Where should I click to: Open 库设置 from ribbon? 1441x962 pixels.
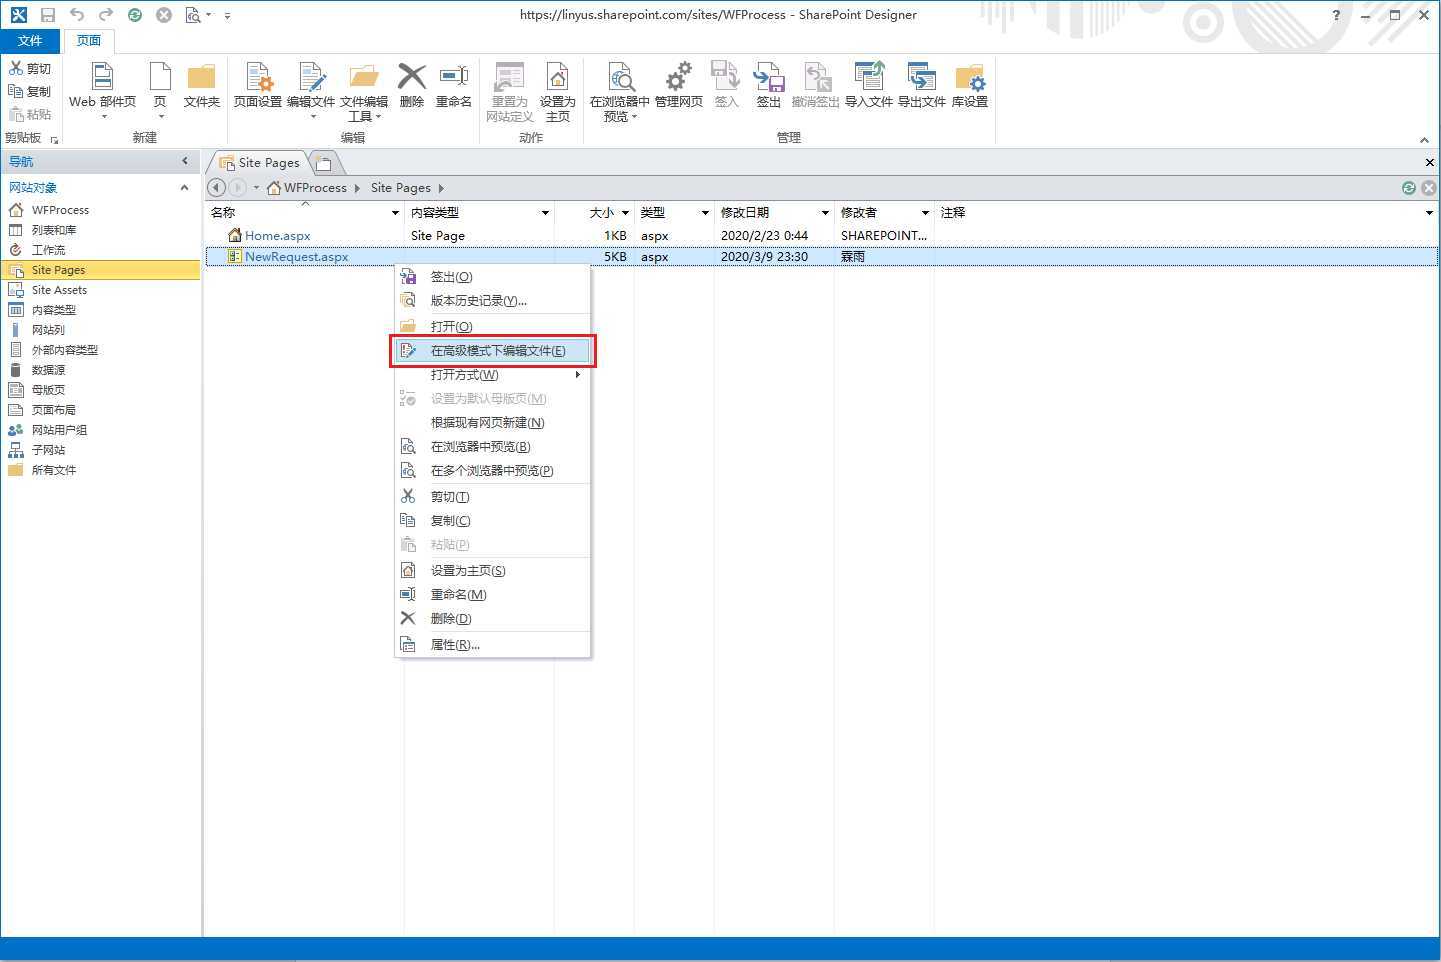coord(969,86)
